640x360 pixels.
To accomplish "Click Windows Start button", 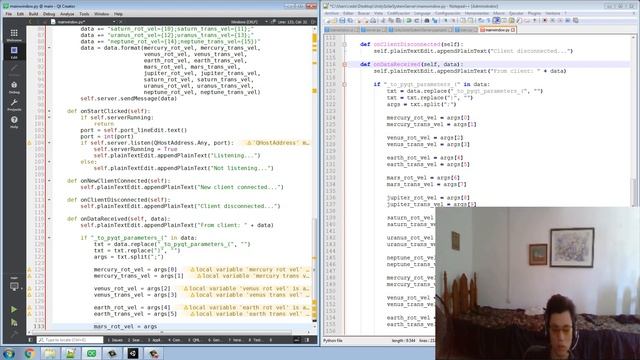I will (9, 353).
